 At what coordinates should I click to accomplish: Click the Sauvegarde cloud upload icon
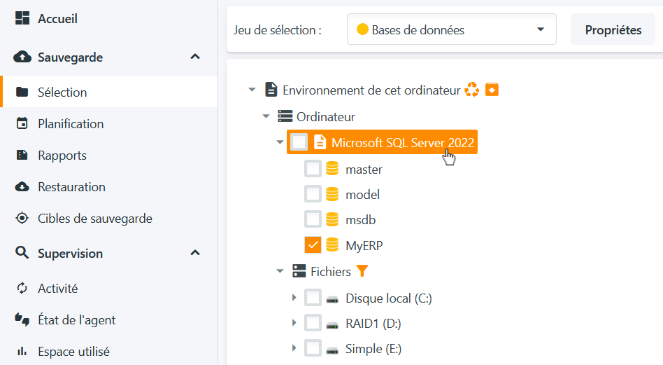pyautogui.click(x=22, y=57)
